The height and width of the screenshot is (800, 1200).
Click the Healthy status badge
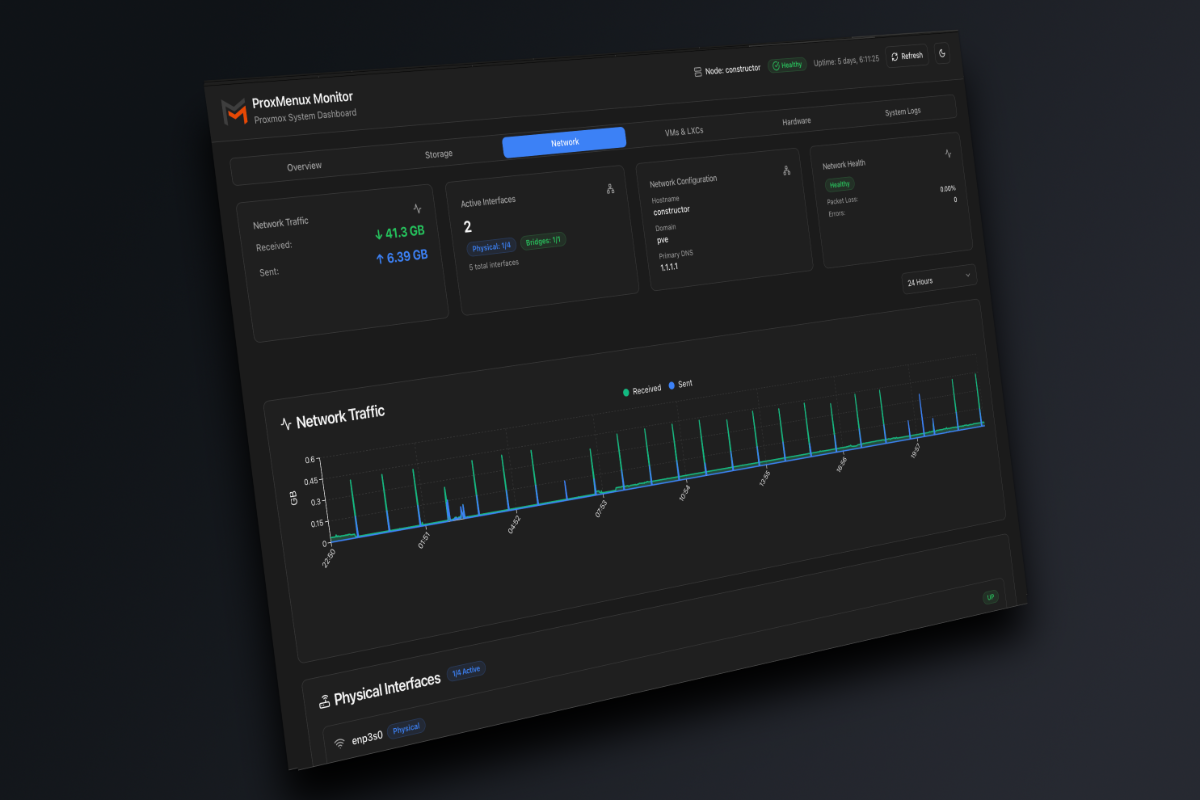click(x=787, y=64)
